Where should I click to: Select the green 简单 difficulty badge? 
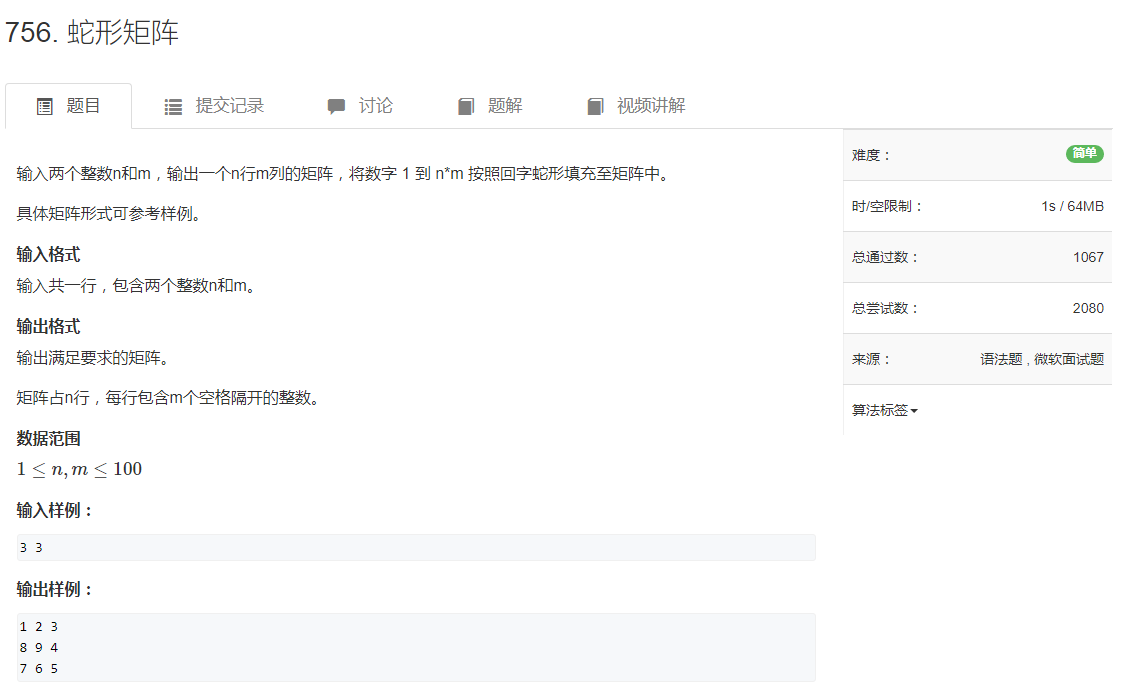coord(1085,154)
